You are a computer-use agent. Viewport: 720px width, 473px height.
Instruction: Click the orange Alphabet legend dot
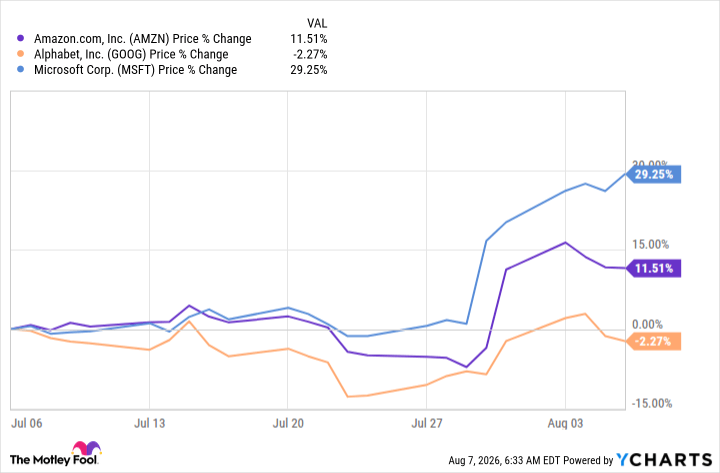coord(21,54)
